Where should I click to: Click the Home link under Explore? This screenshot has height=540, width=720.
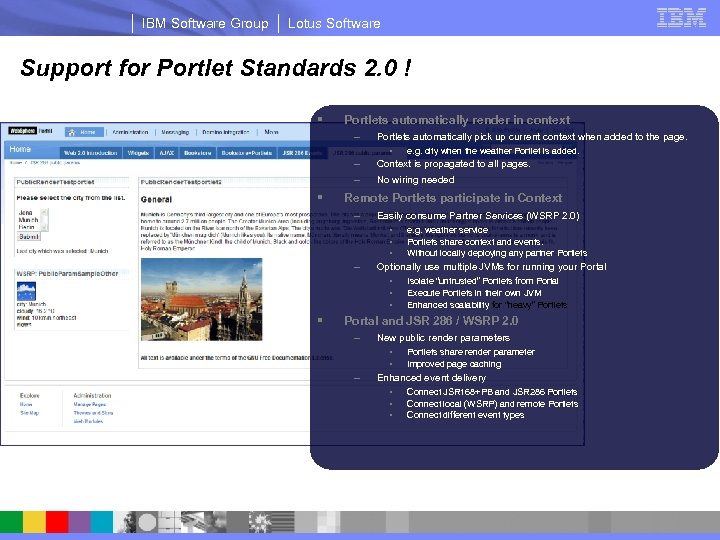coord(26,405)
